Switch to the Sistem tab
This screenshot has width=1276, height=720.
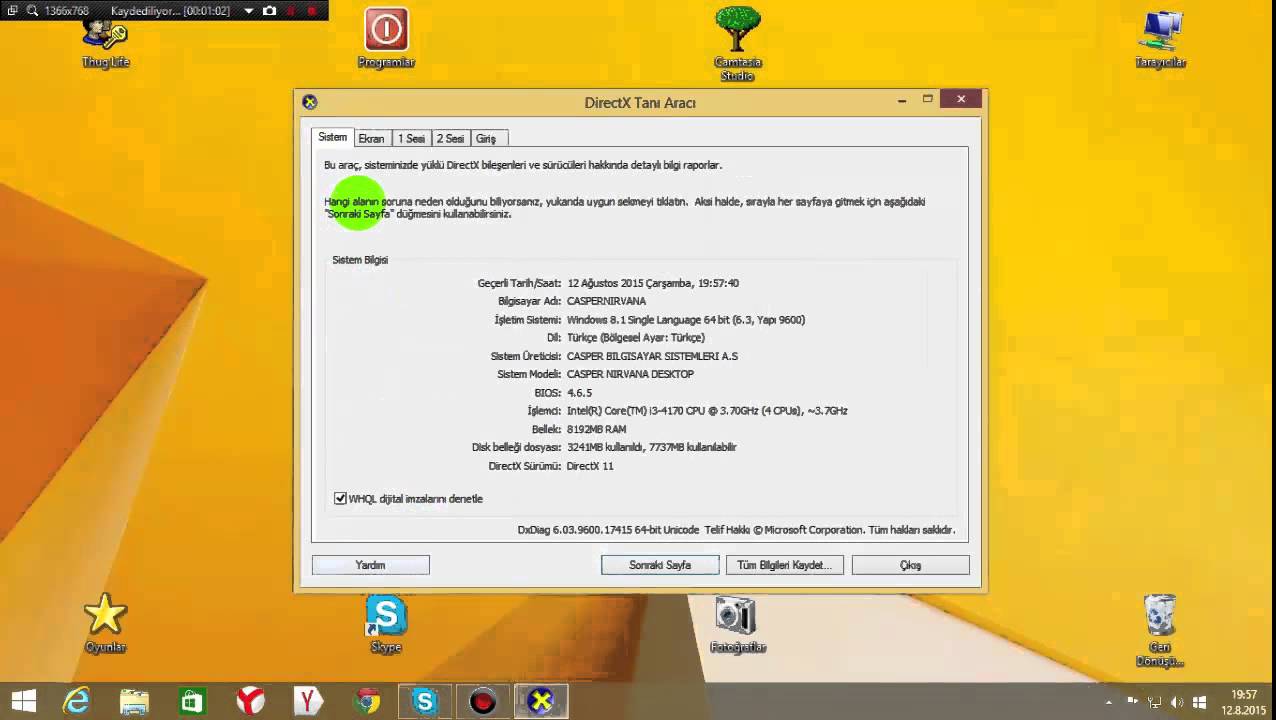[x=333, y=137]
